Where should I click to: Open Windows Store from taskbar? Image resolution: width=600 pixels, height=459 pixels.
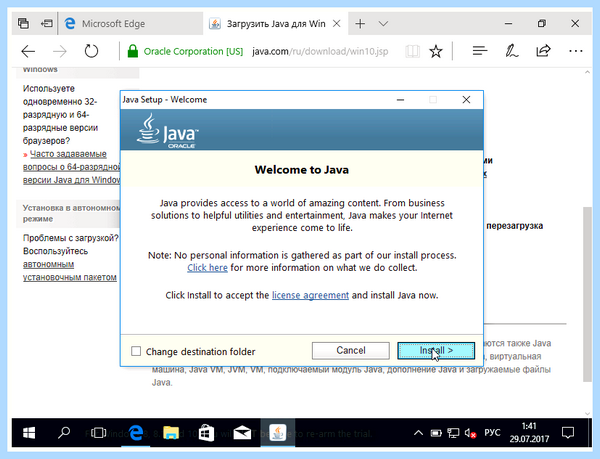[x=207, y=433]
